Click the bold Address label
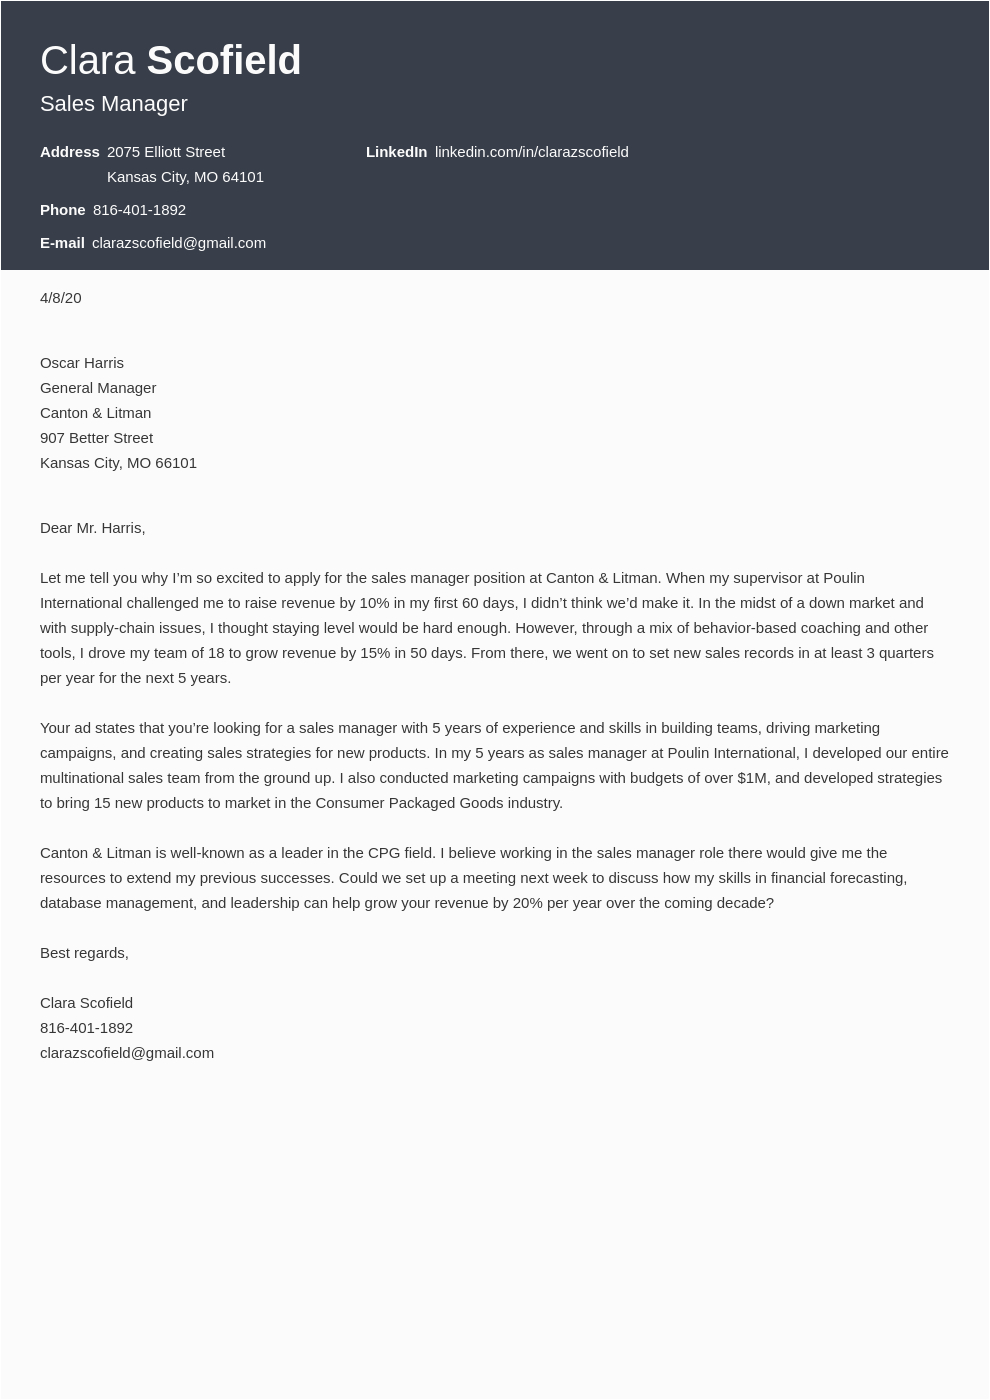 [70, 152]
